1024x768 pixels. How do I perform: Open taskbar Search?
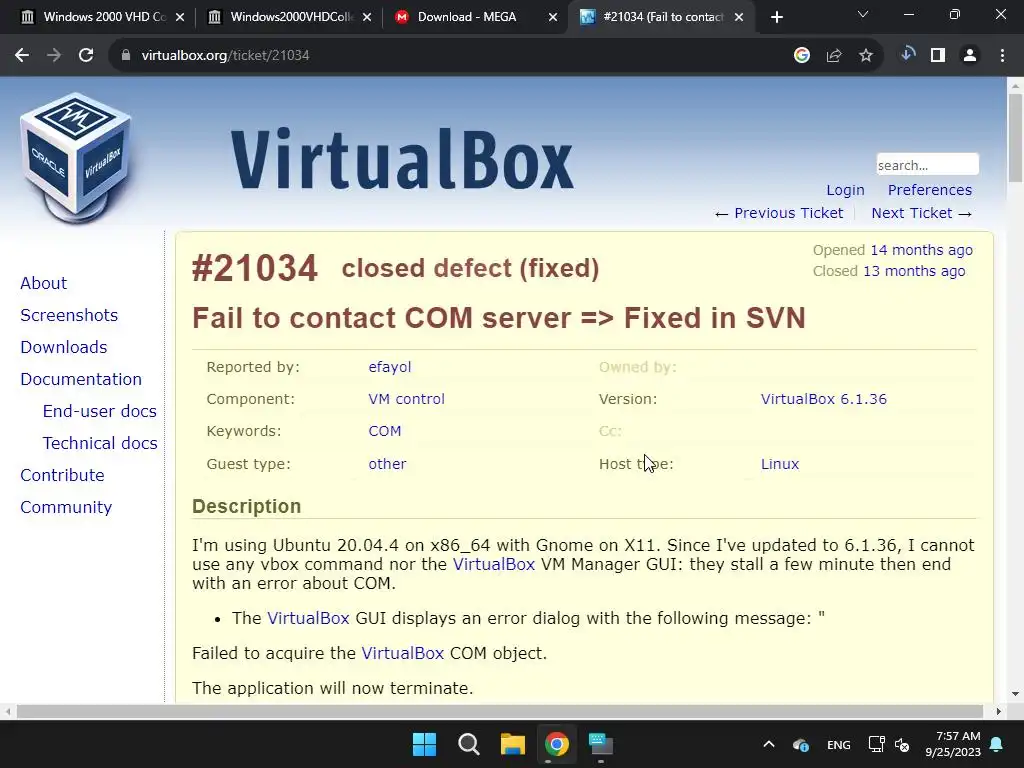pos(468,744)
